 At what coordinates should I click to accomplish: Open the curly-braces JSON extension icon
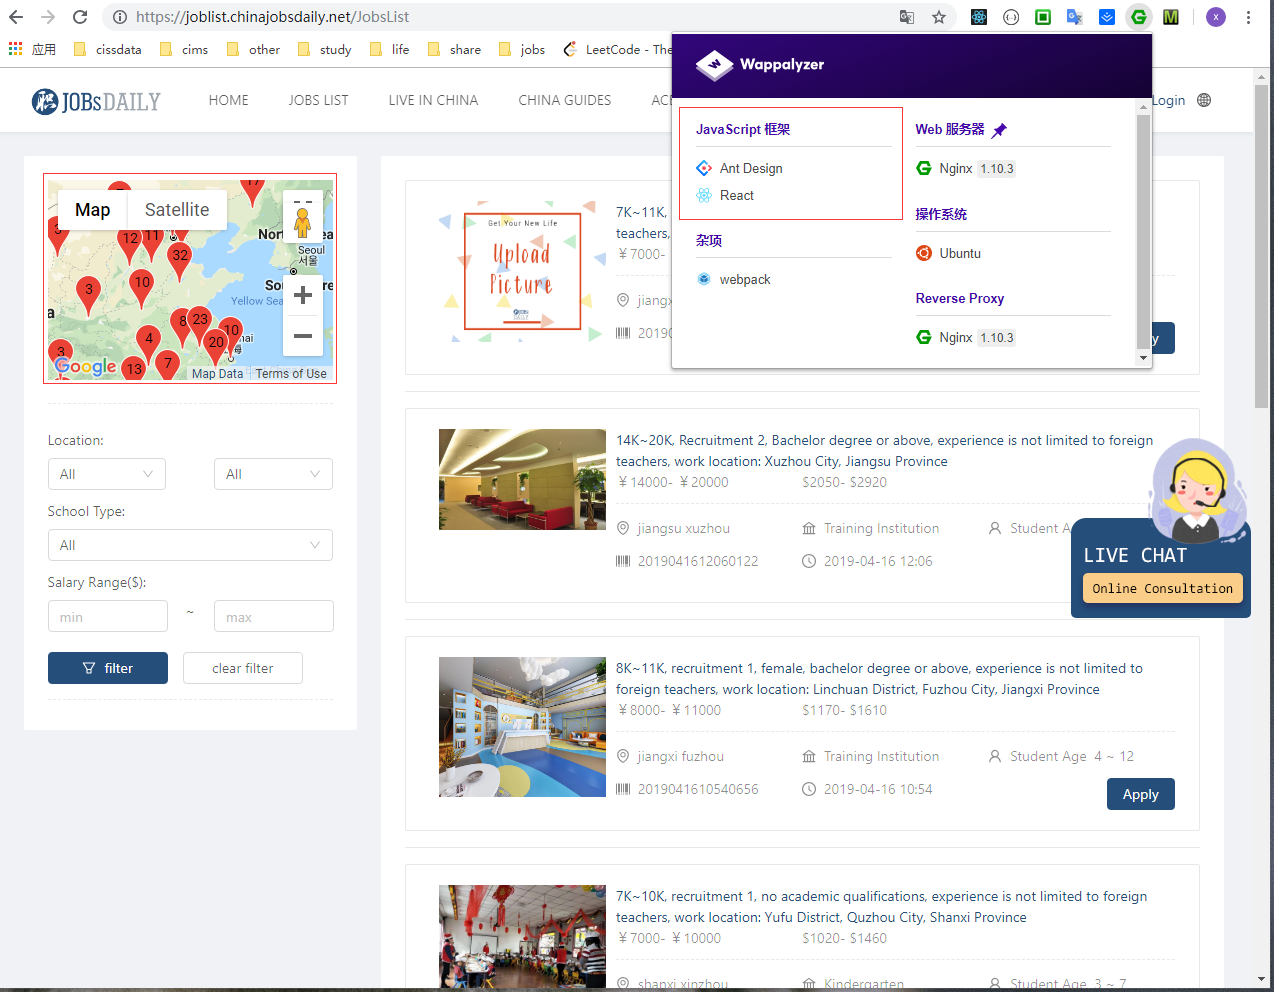click(x=1011, y=17)
